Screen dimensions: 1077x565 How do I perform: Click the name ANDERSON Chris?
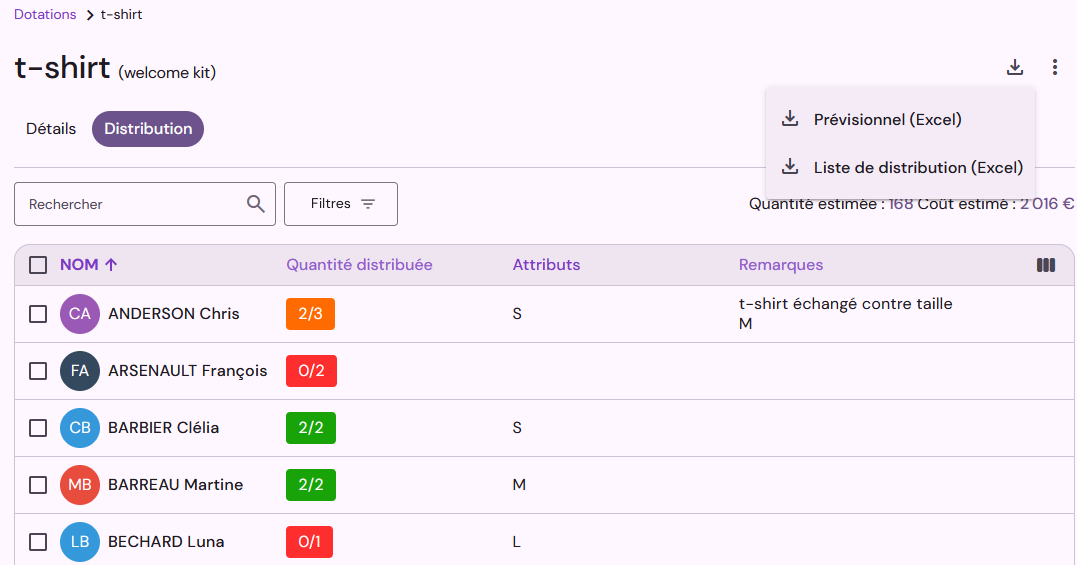point(174,314)
